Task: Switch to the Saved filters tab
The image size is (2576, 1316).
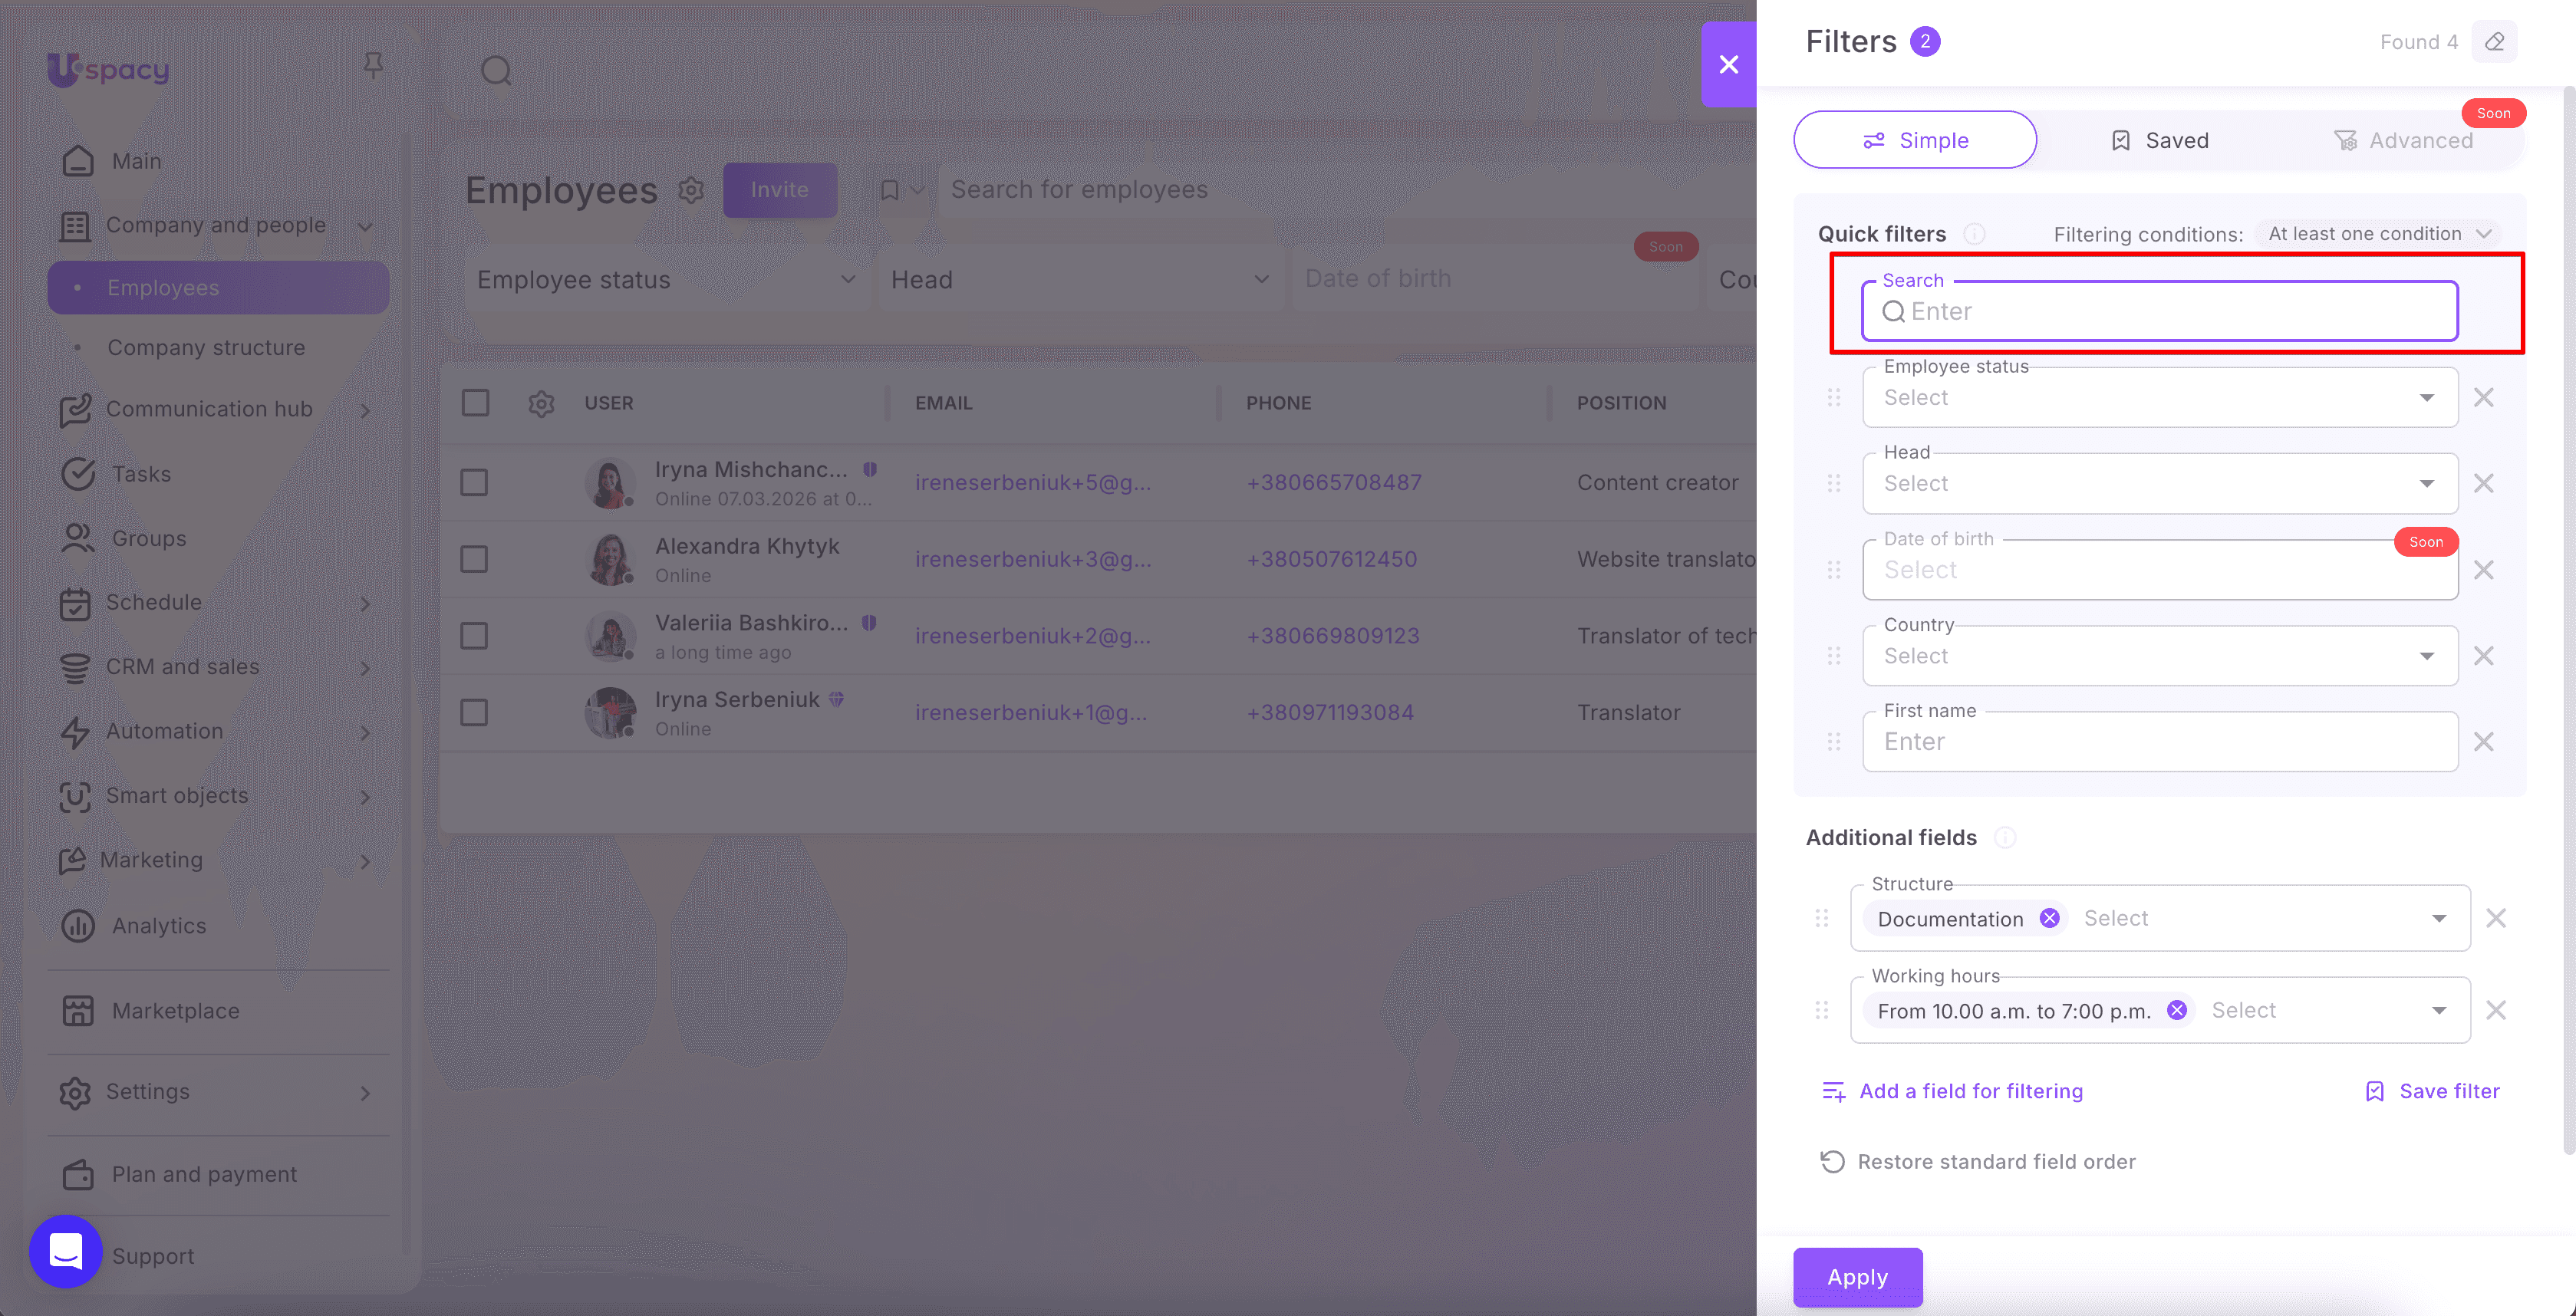Action: pos(2159,140)
